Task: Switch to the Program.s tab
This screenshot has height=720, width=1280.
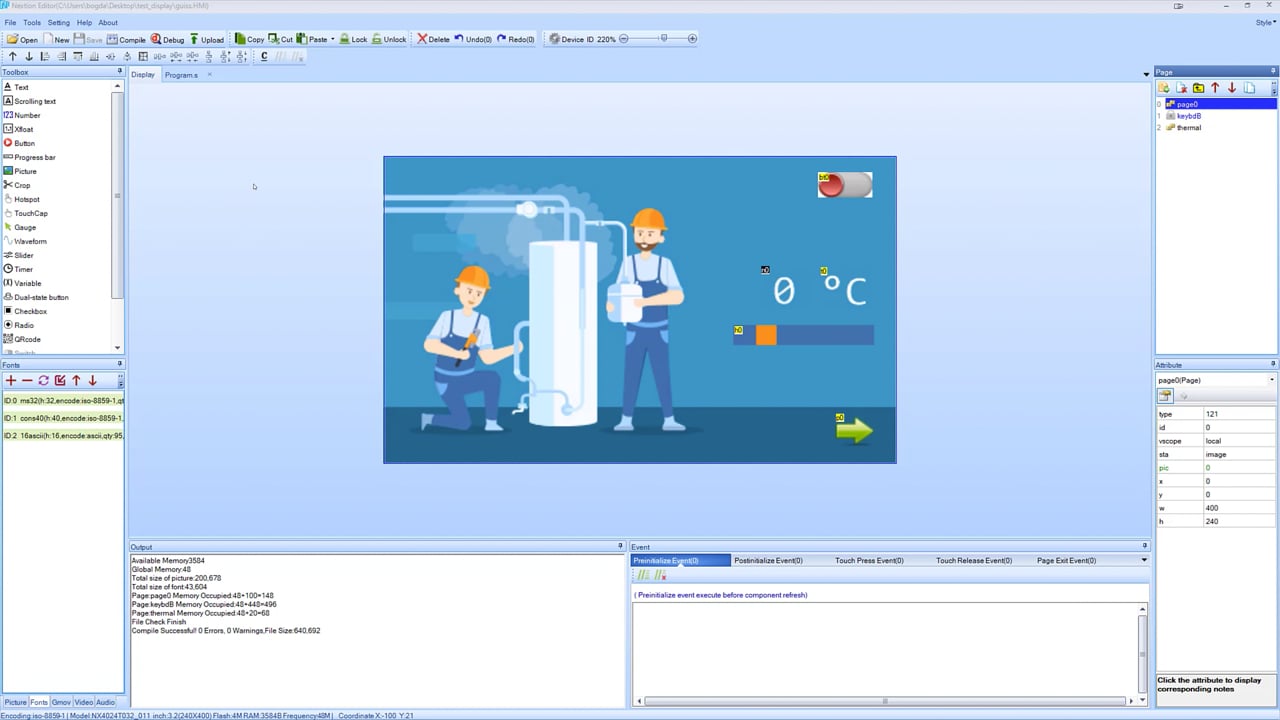Action: point(181,75)
